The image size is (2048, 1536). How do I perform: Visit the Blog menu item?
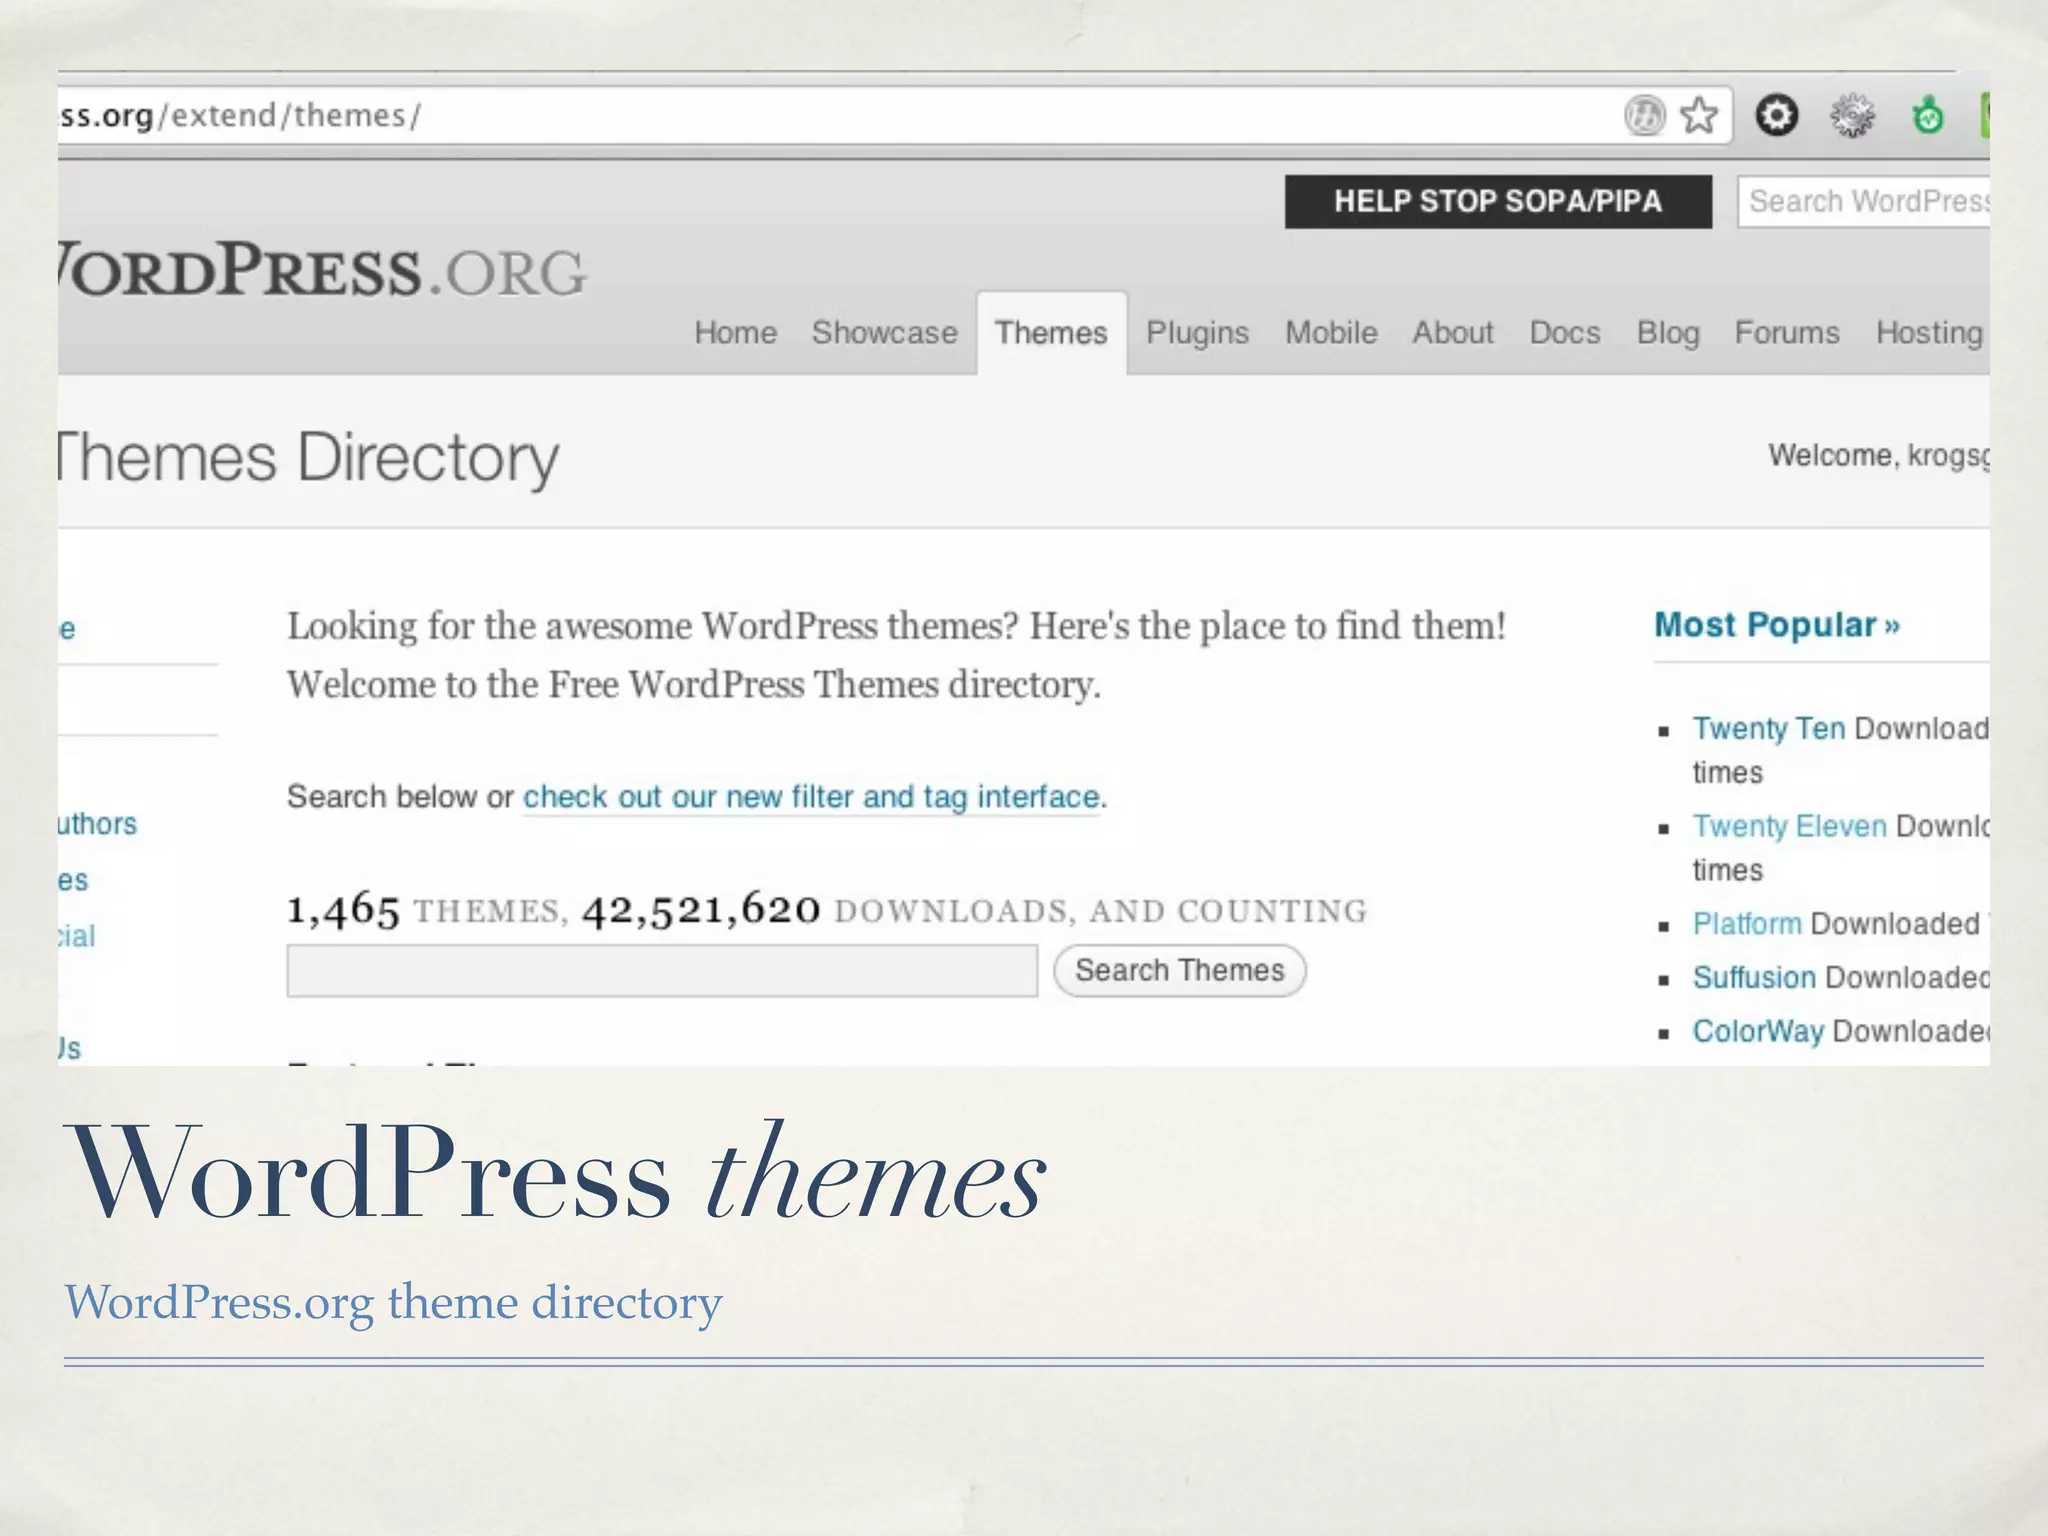pos(1668,333)
